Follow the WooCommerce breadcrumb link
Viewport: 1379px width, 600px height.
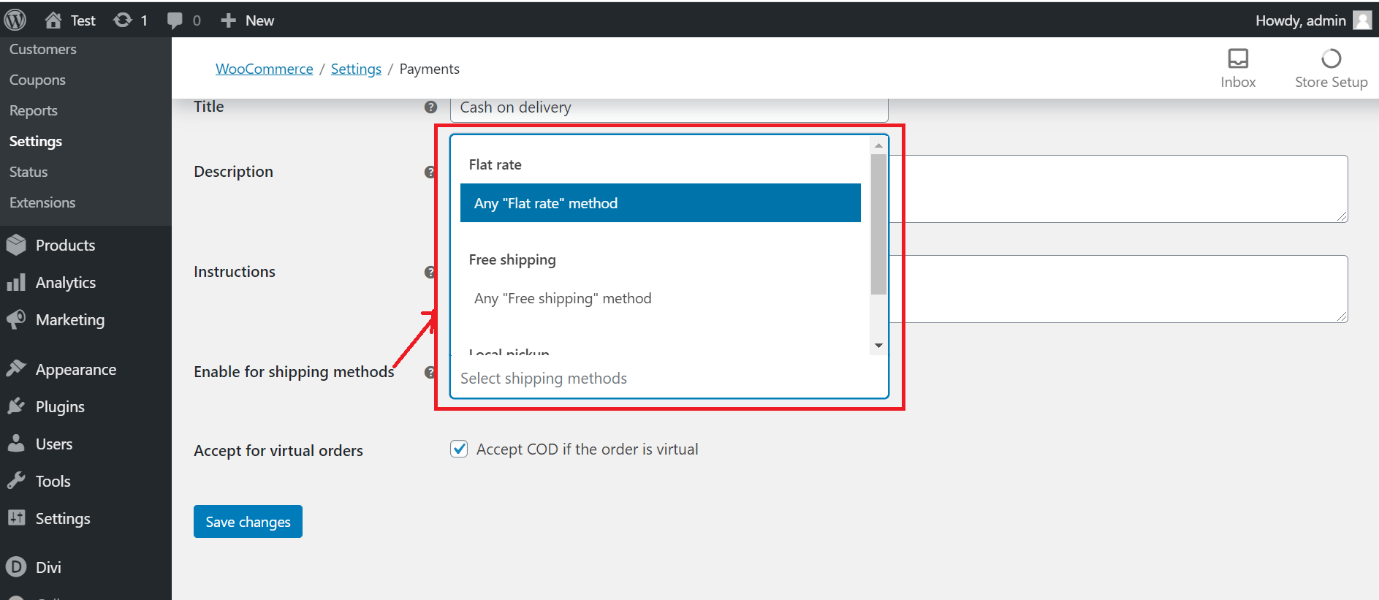(264, 69)
